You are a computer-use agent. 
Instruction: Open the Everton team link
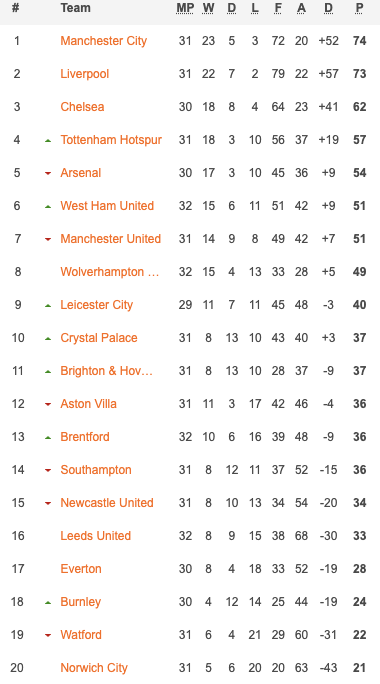(x=81, y=569)
